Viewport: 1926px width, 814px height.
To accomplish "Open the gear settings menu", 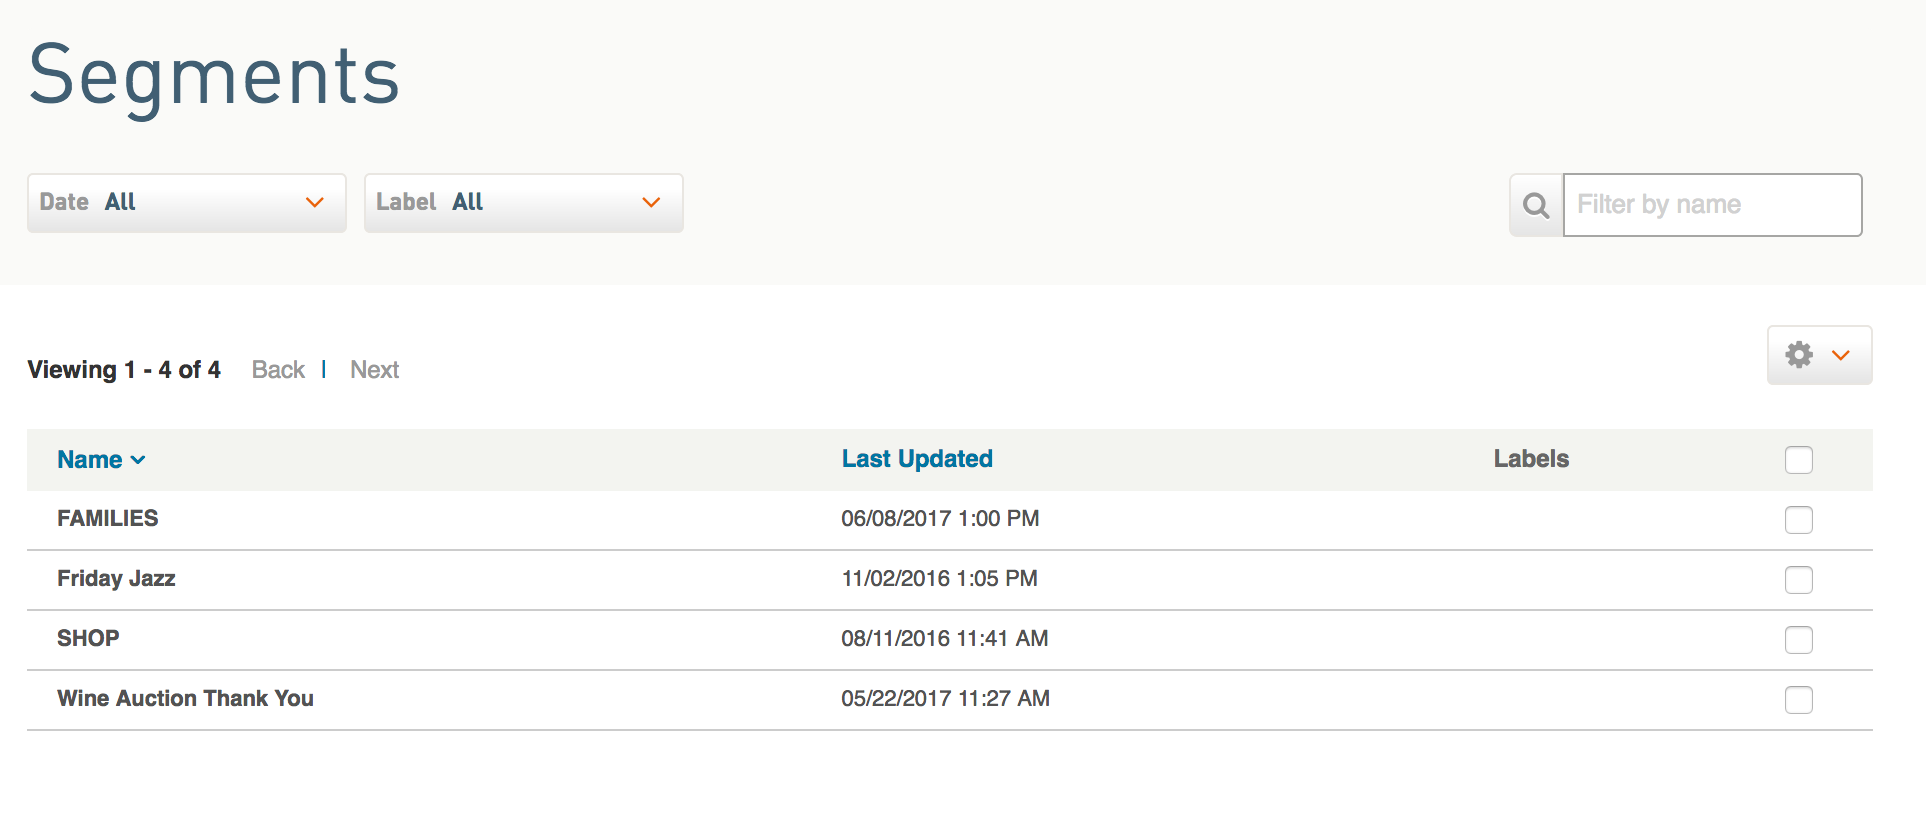I will 1819,355.
